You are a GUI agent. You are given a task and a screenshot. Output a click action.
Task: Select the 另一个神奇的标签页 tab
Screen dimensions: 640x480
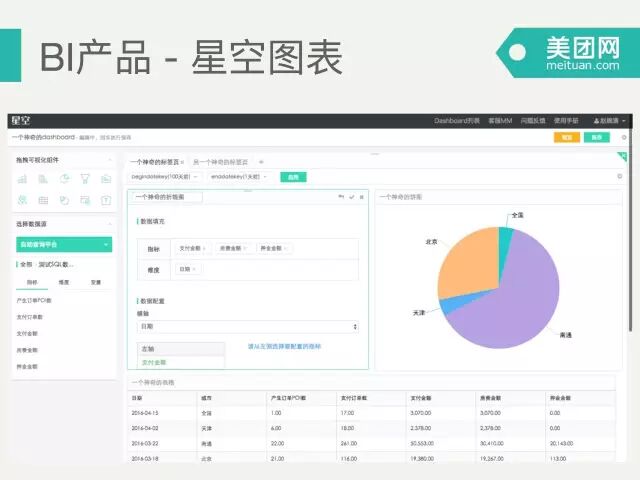pos(220,162)
